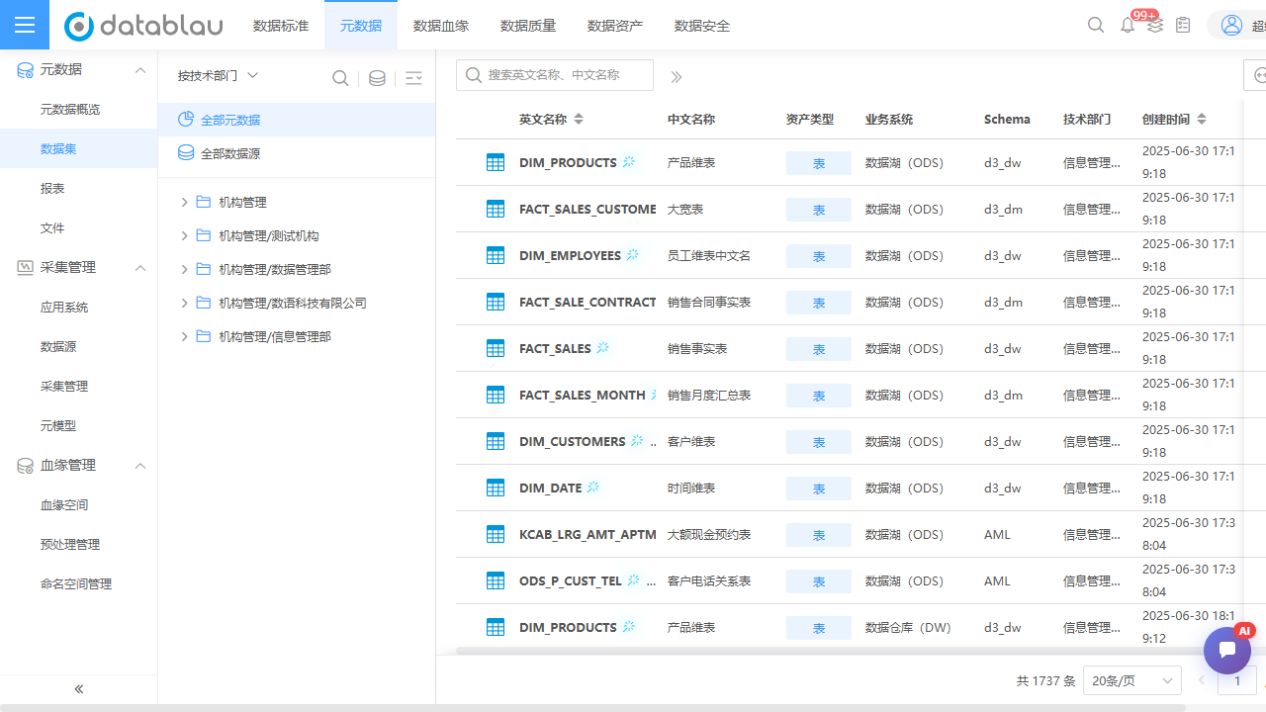Open the FACT_SALES_MONTH table link

582,395
